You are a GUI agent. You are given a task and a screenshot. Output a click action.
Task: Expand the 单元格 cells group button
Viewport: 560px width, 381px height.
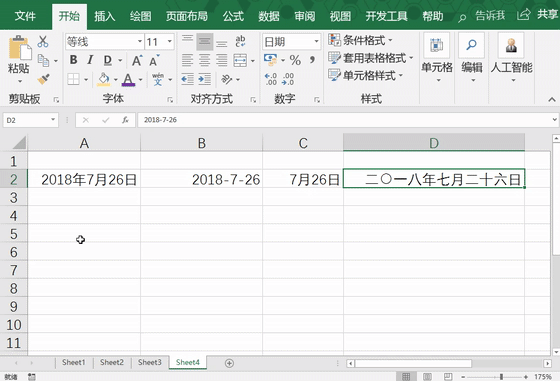[x=437, y=57]
